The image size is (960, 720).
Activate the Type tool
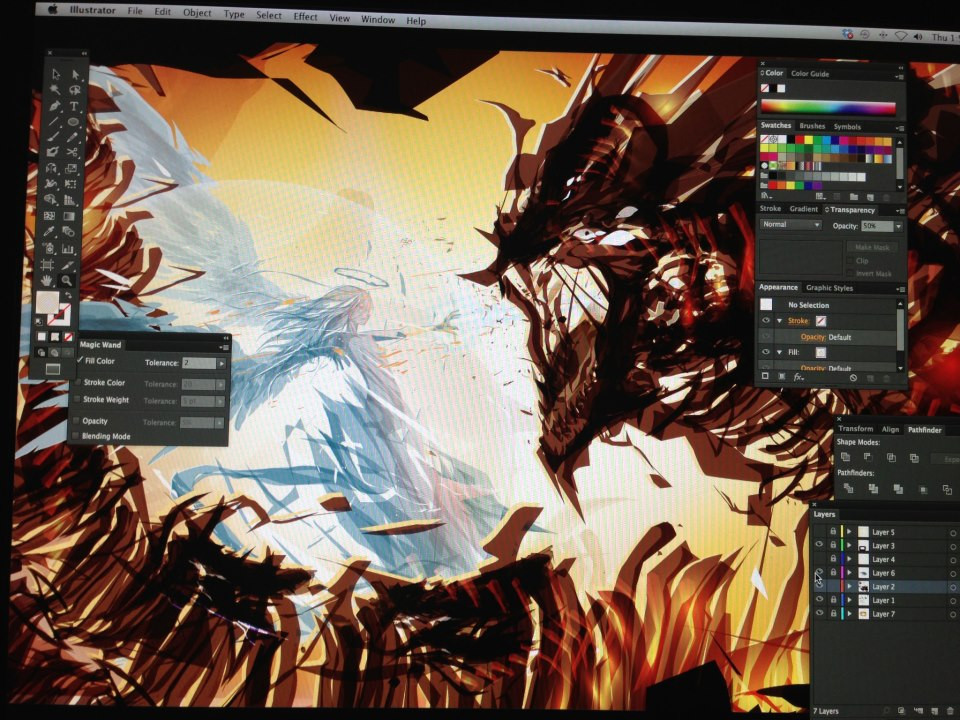point(74,106)
